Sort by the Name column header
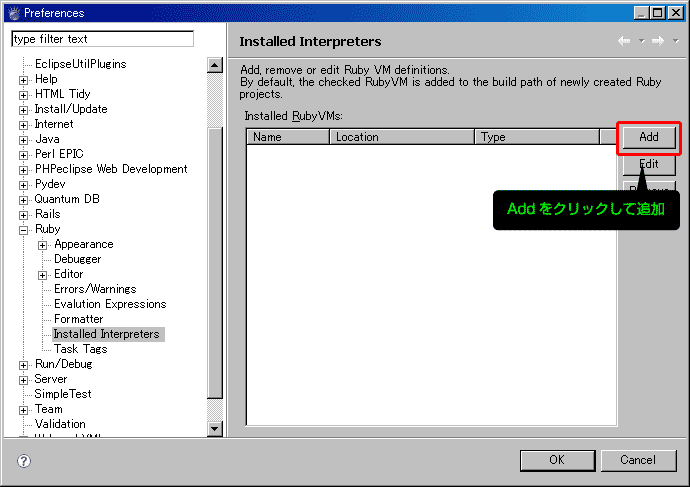Viewport: 690px width, 487px height. pyautogui.click(x=288, y=137)
